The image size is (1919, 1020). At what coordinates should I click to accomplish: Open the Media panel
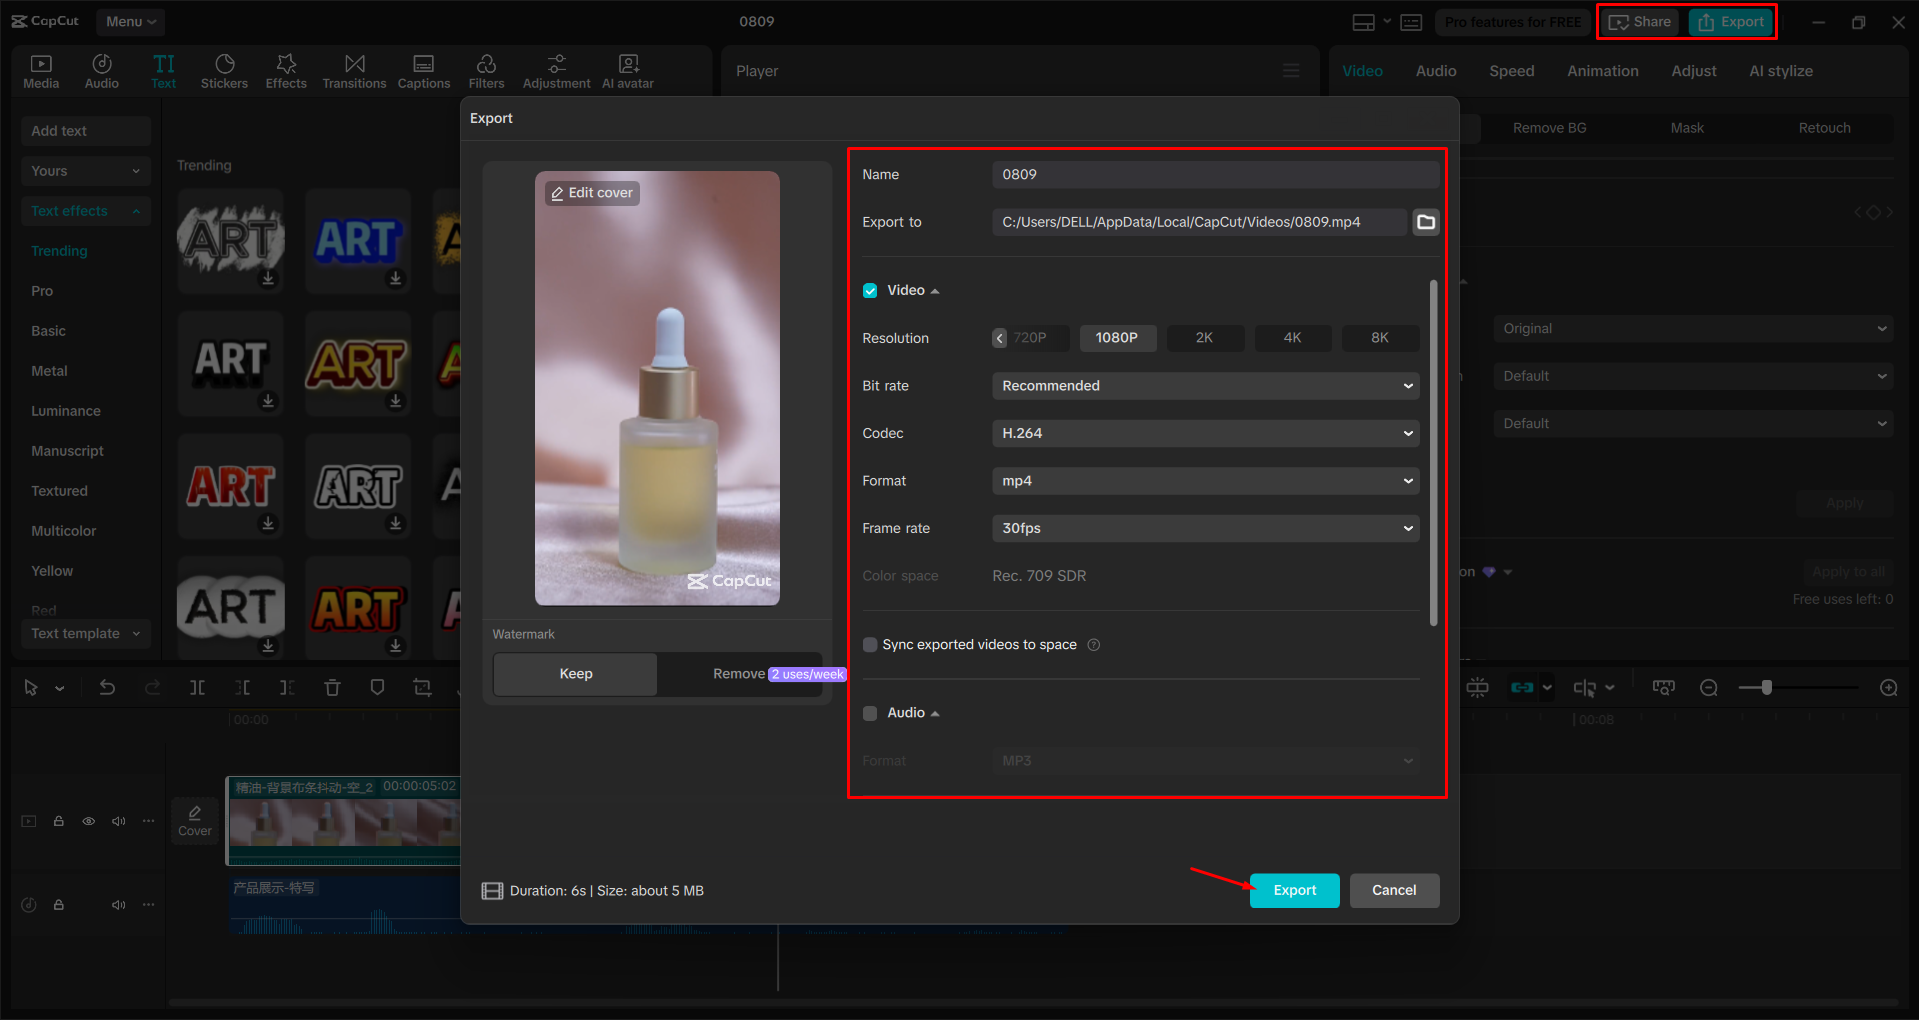41,70
